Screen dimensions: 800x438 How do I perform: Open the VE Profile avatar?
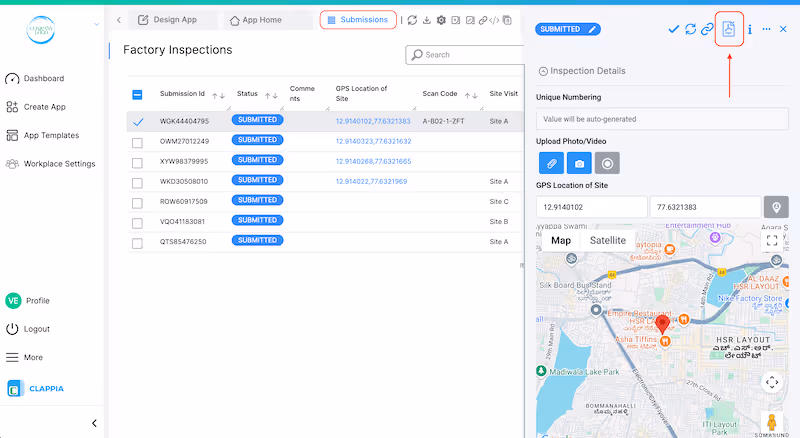tap(13, 301)
